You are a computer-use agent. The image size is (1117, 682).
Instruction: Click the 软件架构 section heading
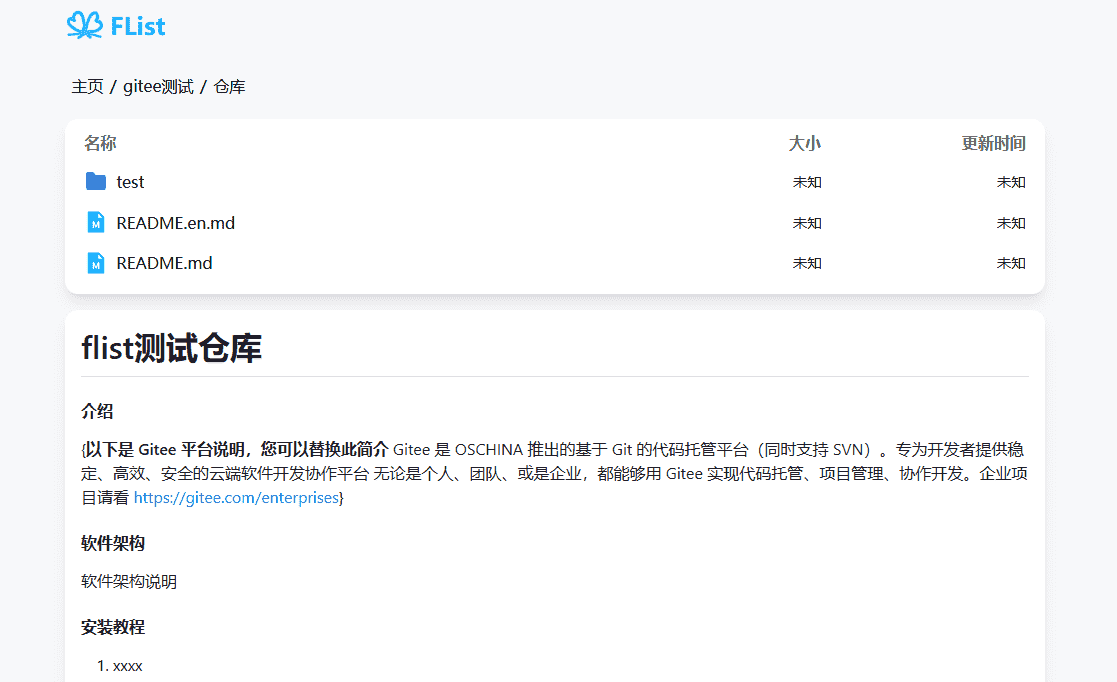[113, 543]
